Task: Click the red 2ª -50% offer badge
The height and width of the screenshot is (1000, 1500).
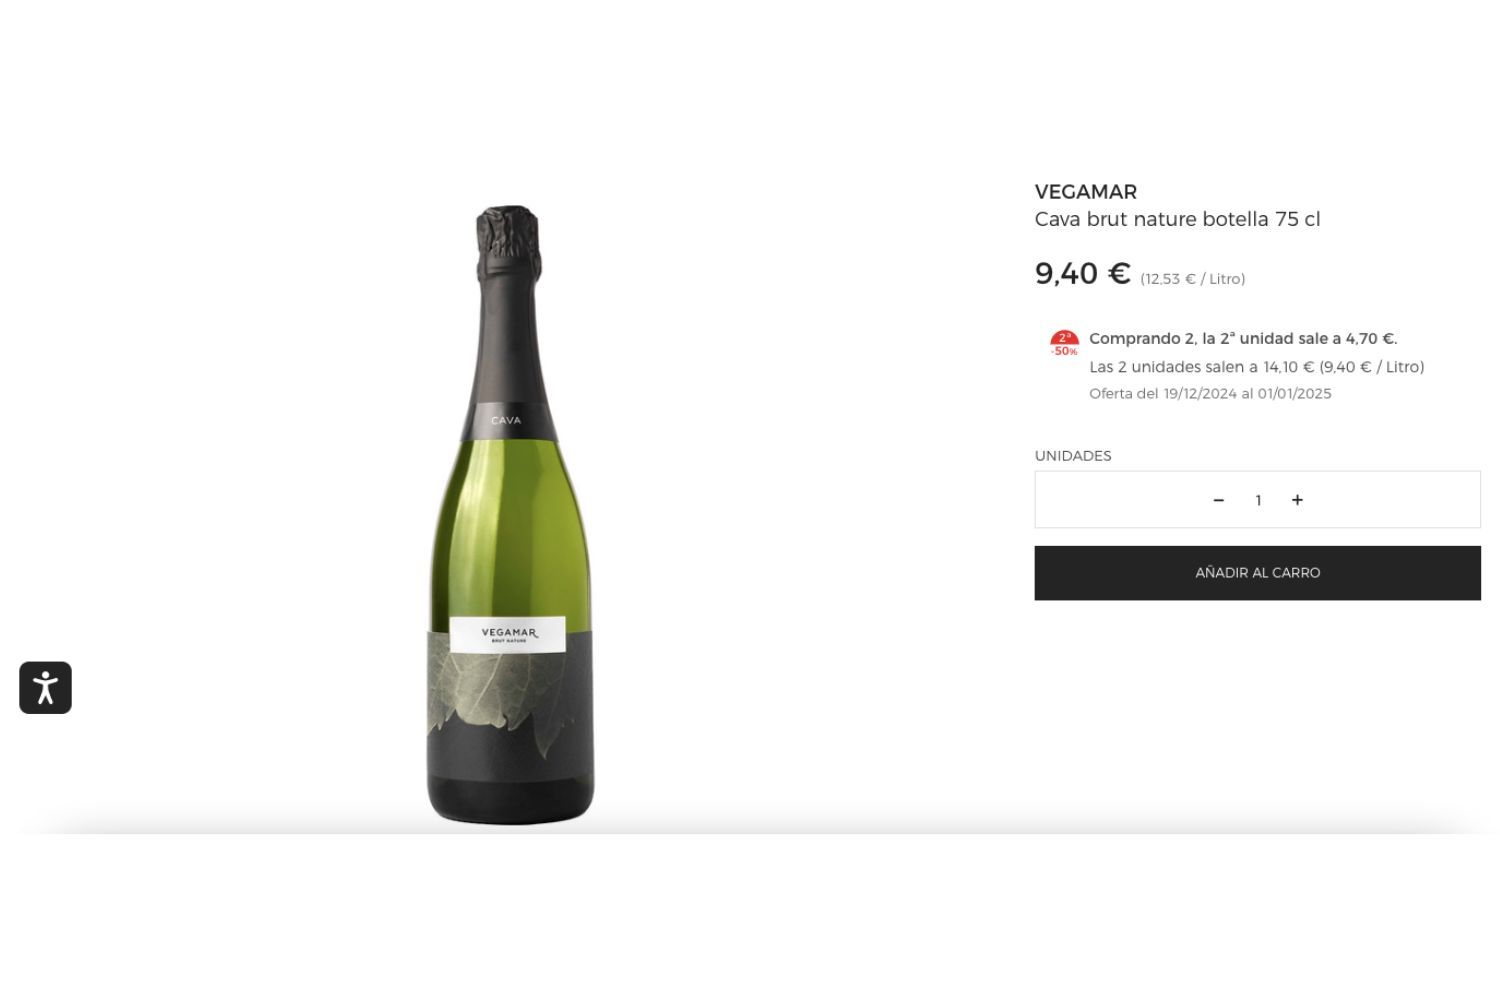Action: pyautogui.click(x=1064, y=344)
